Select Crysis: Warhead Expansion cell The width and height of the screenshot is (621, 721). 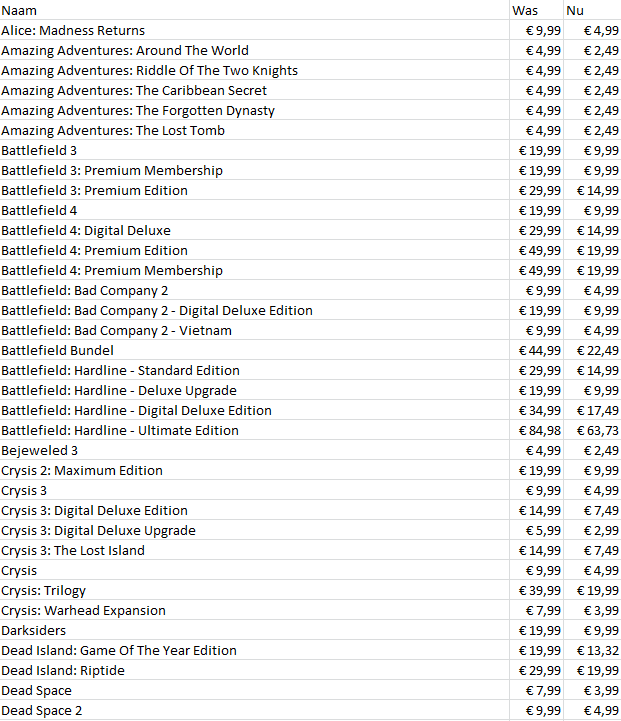255,610
